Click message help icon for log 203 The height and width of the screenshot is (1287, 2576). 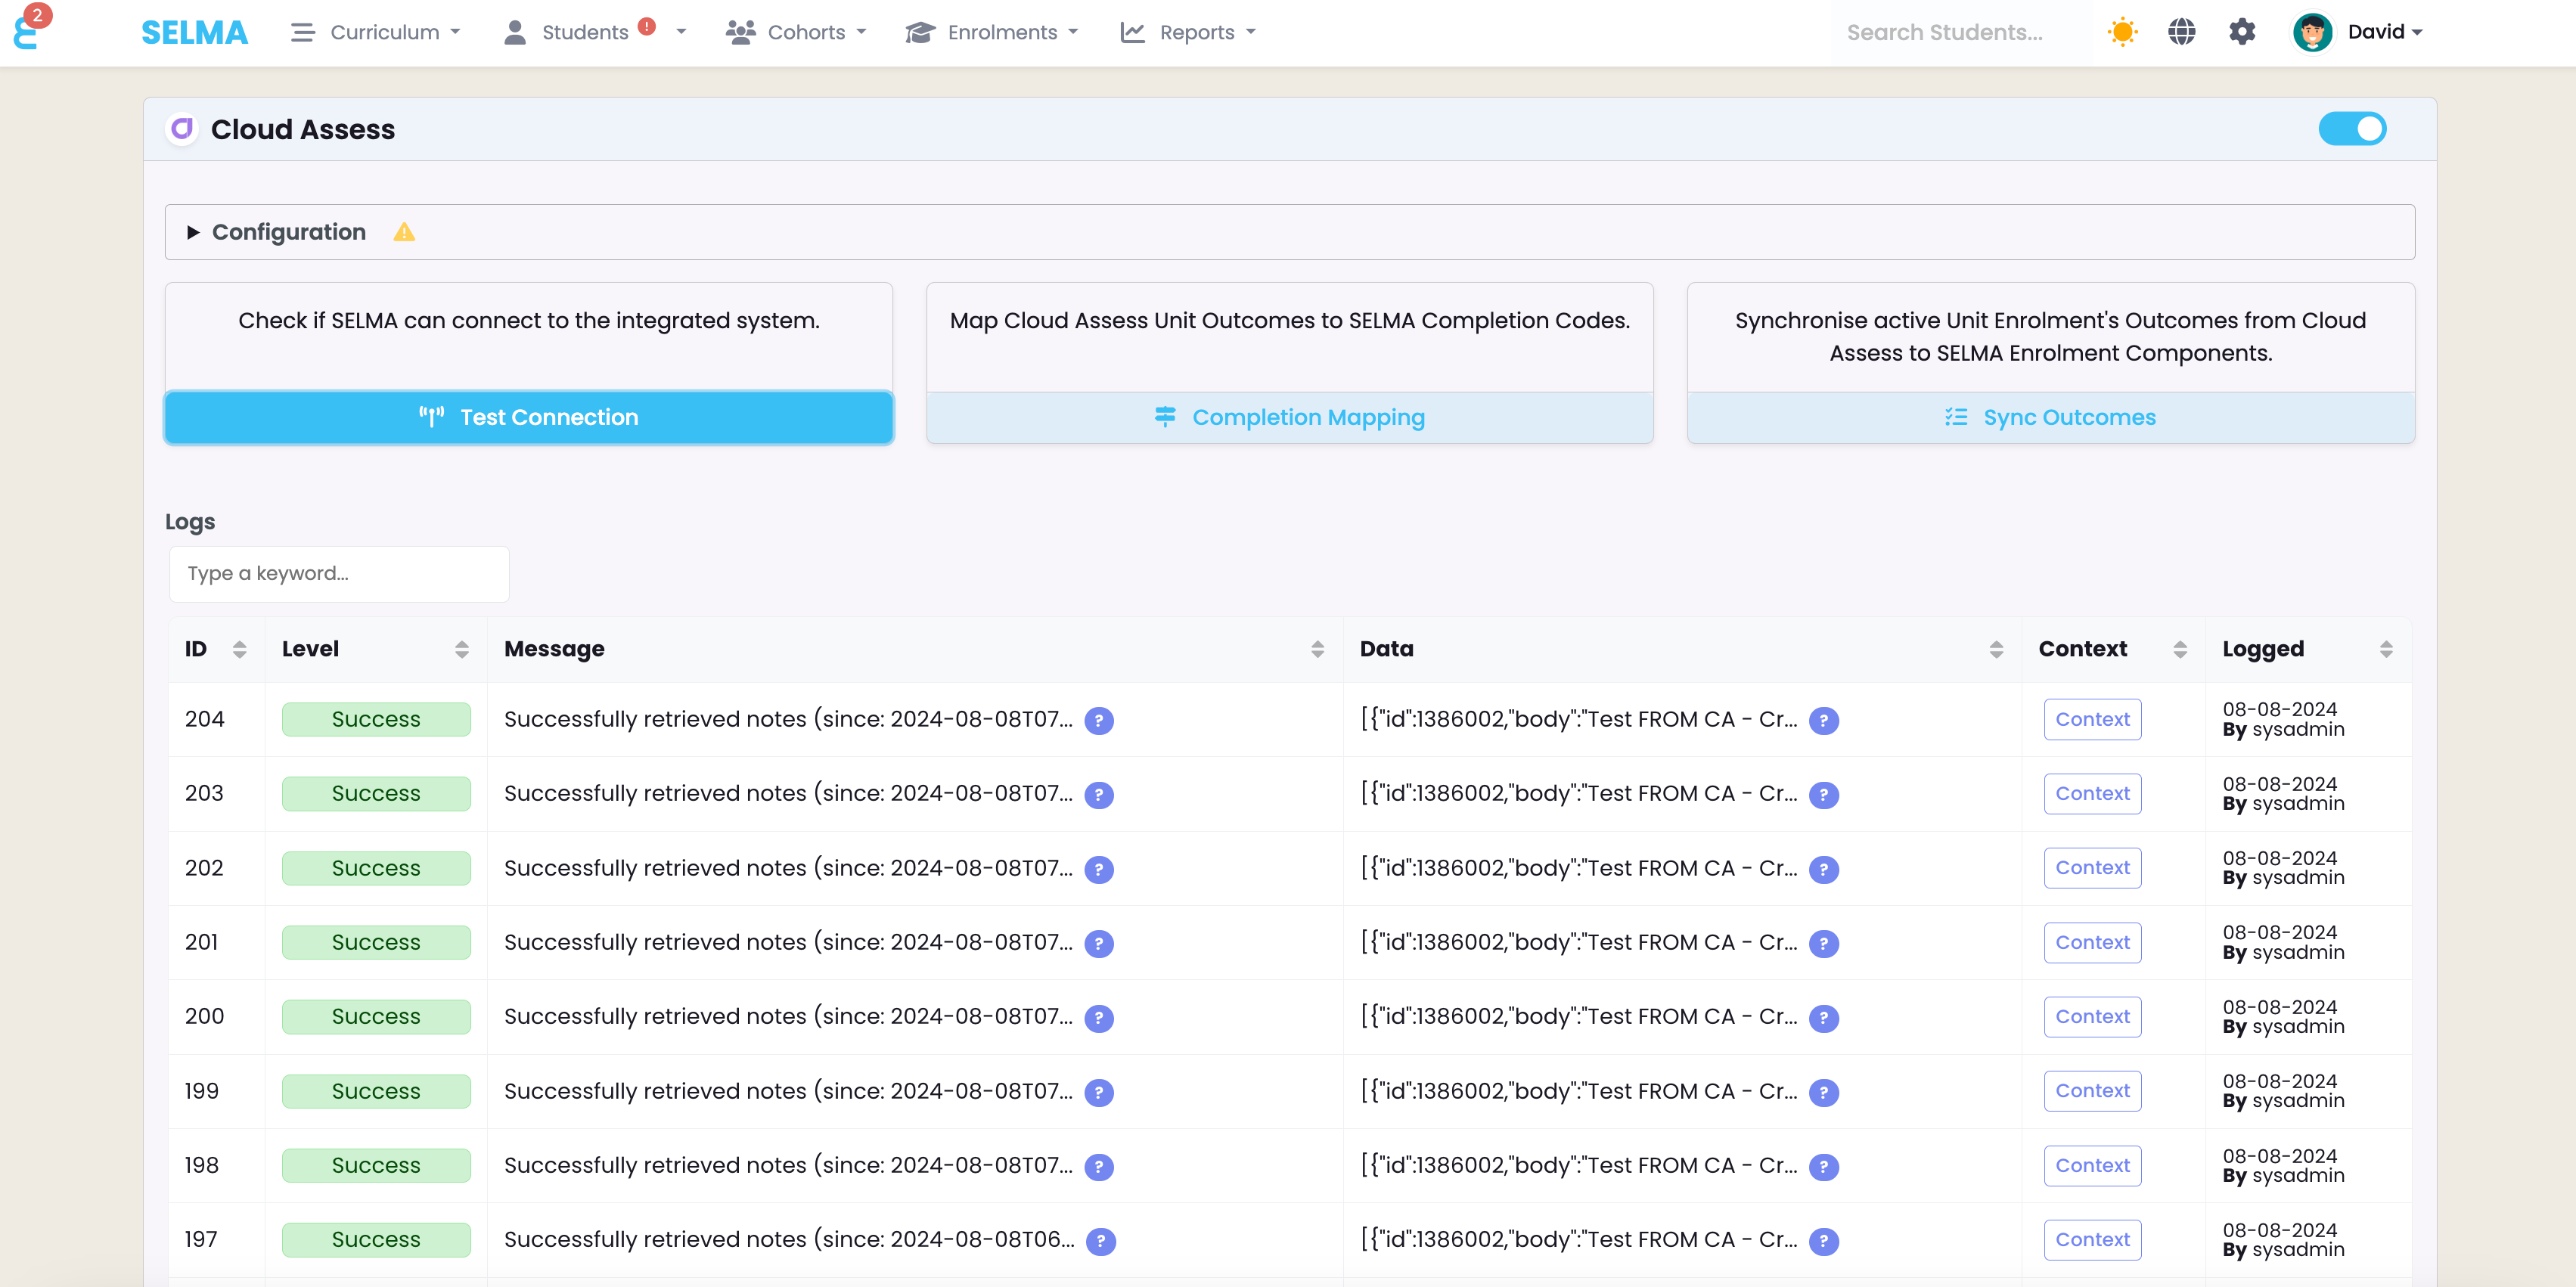pyautogui.click(x=1099, y=795)
